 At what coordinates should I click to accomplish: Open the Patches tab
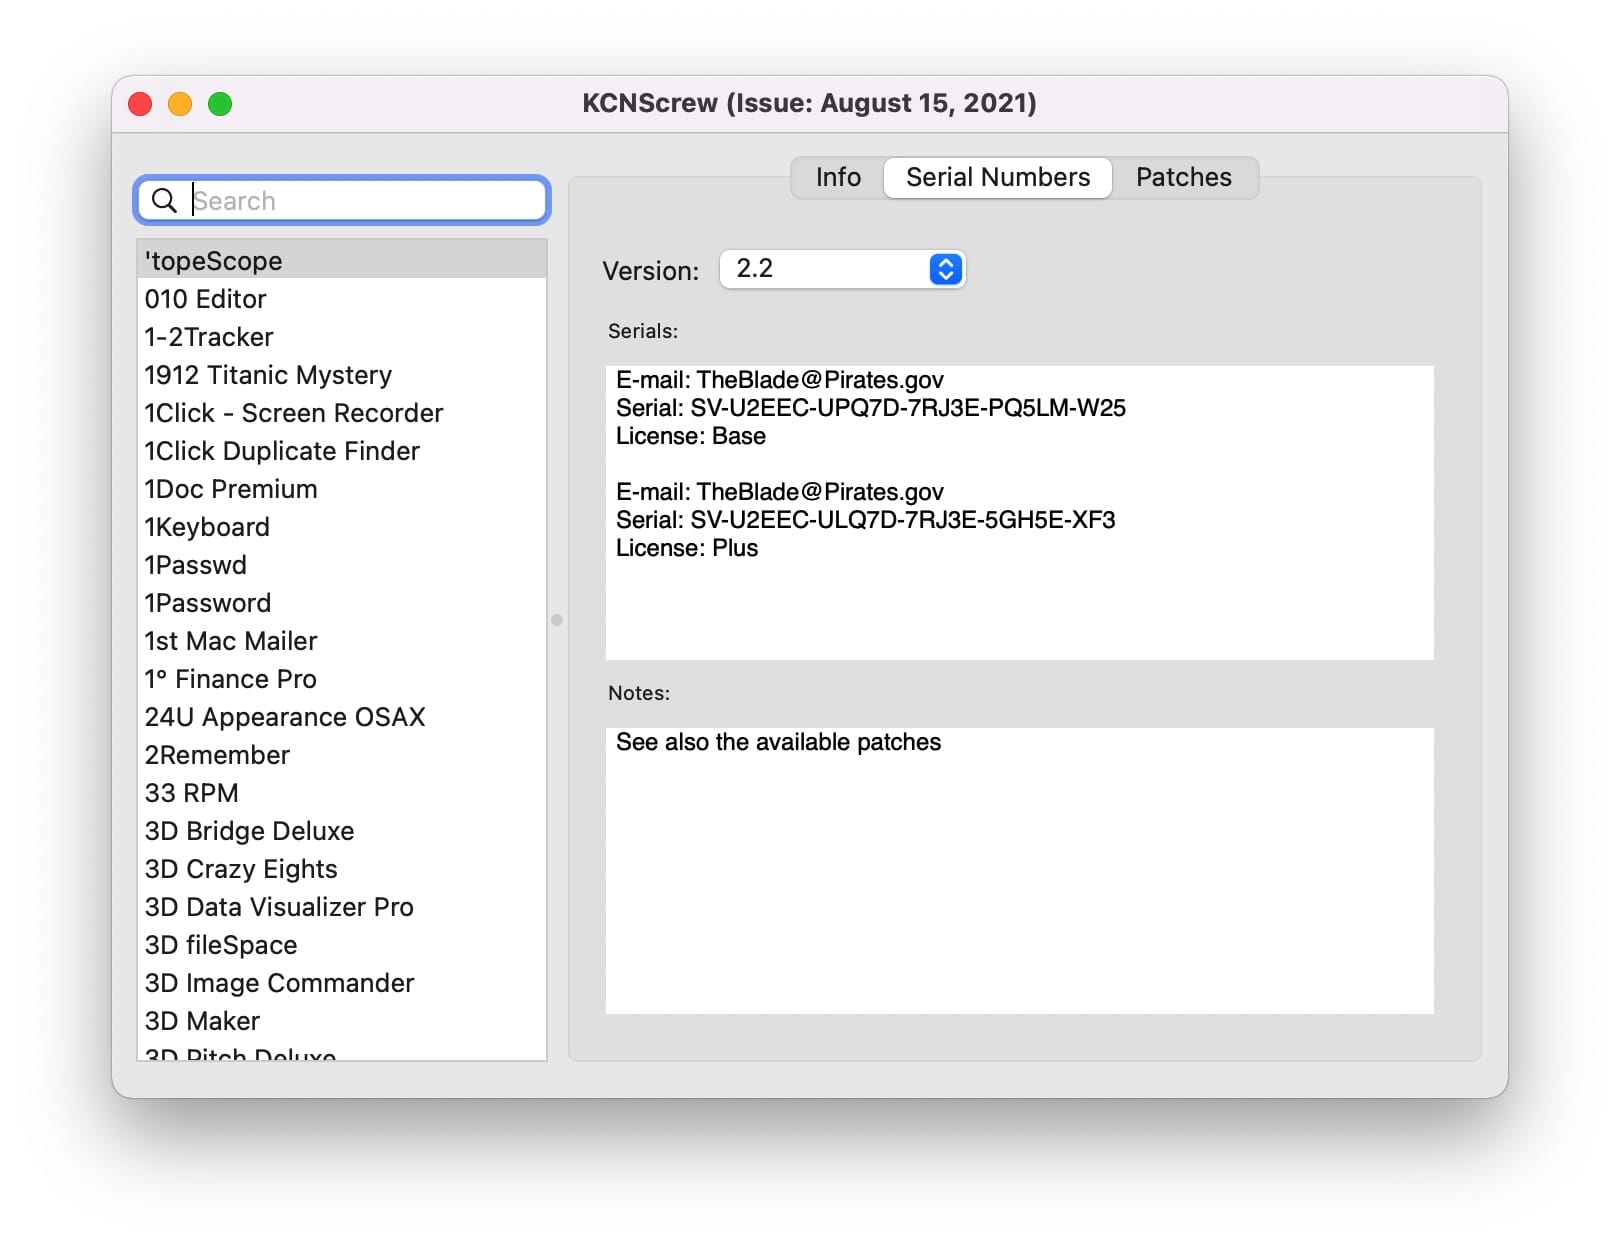pos(1184,177)
